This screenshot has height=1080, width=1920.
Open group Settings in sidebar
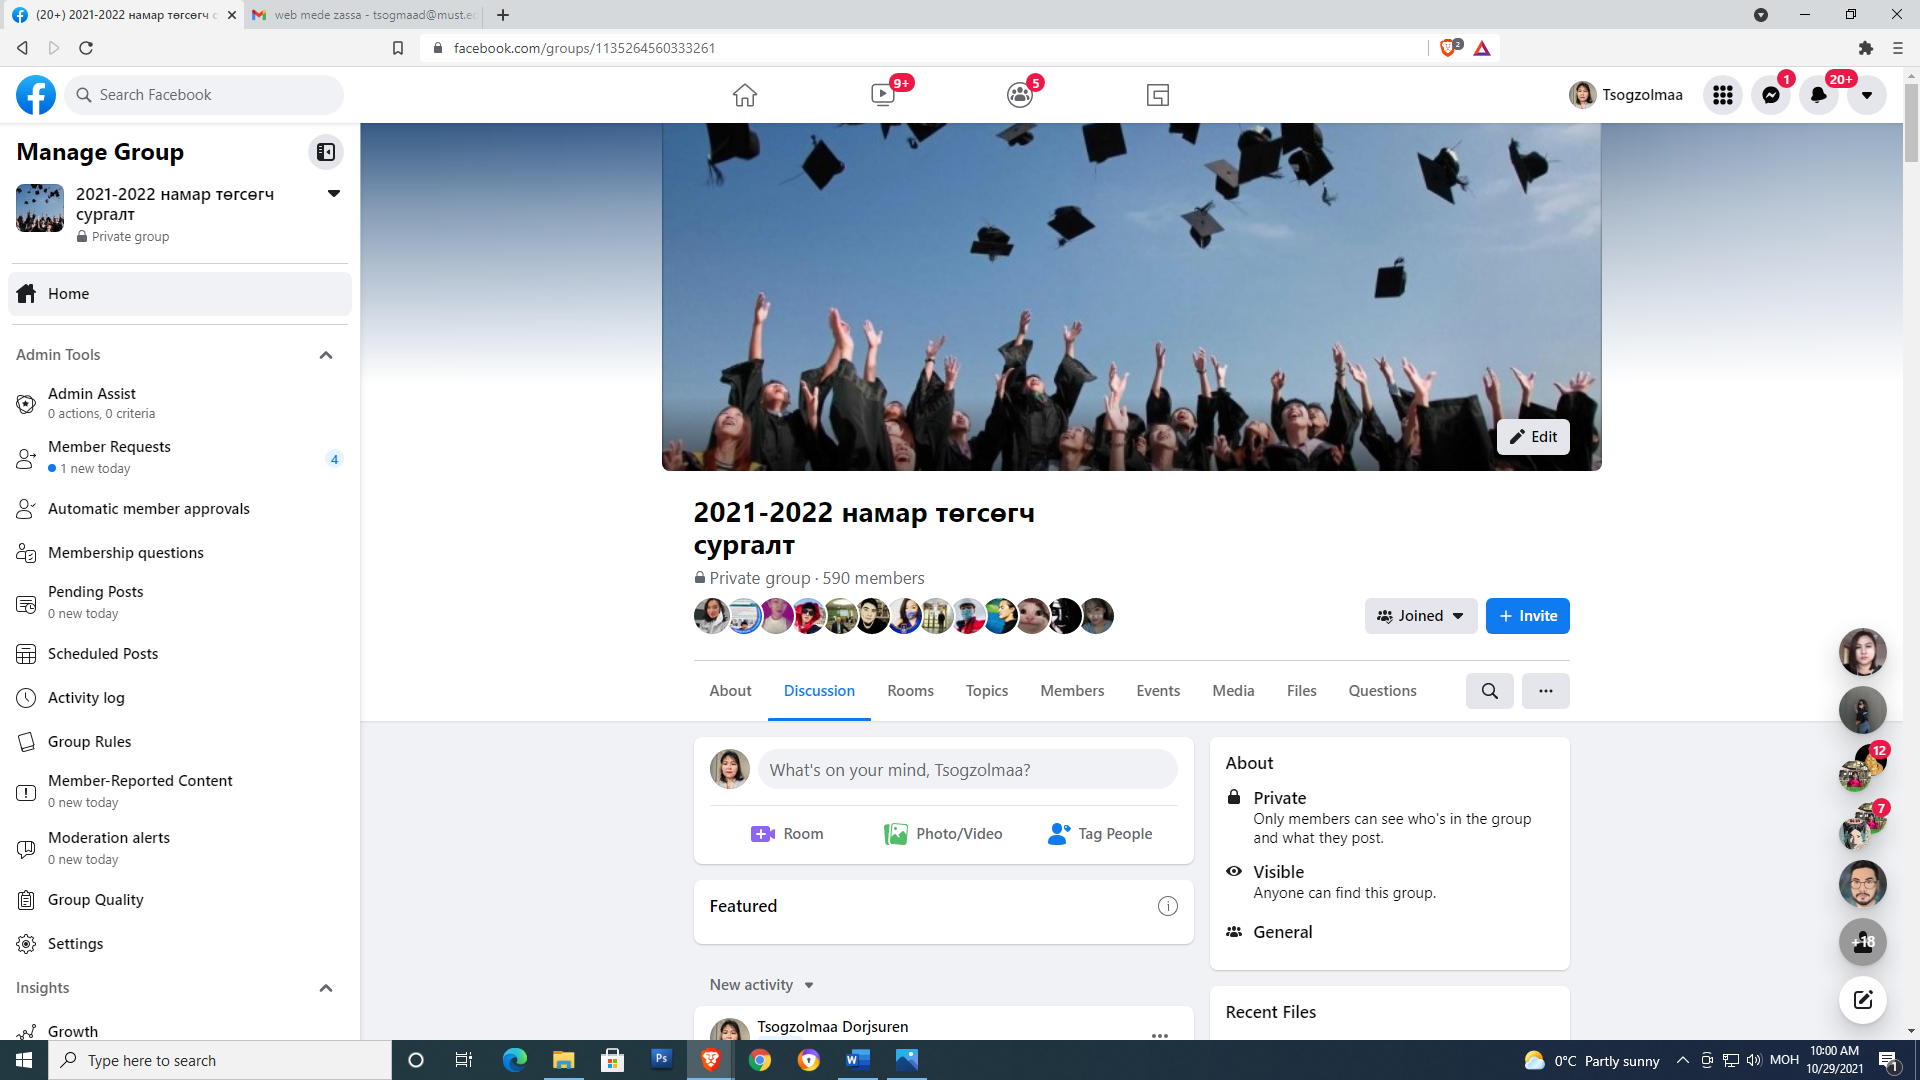click(180, 944)
